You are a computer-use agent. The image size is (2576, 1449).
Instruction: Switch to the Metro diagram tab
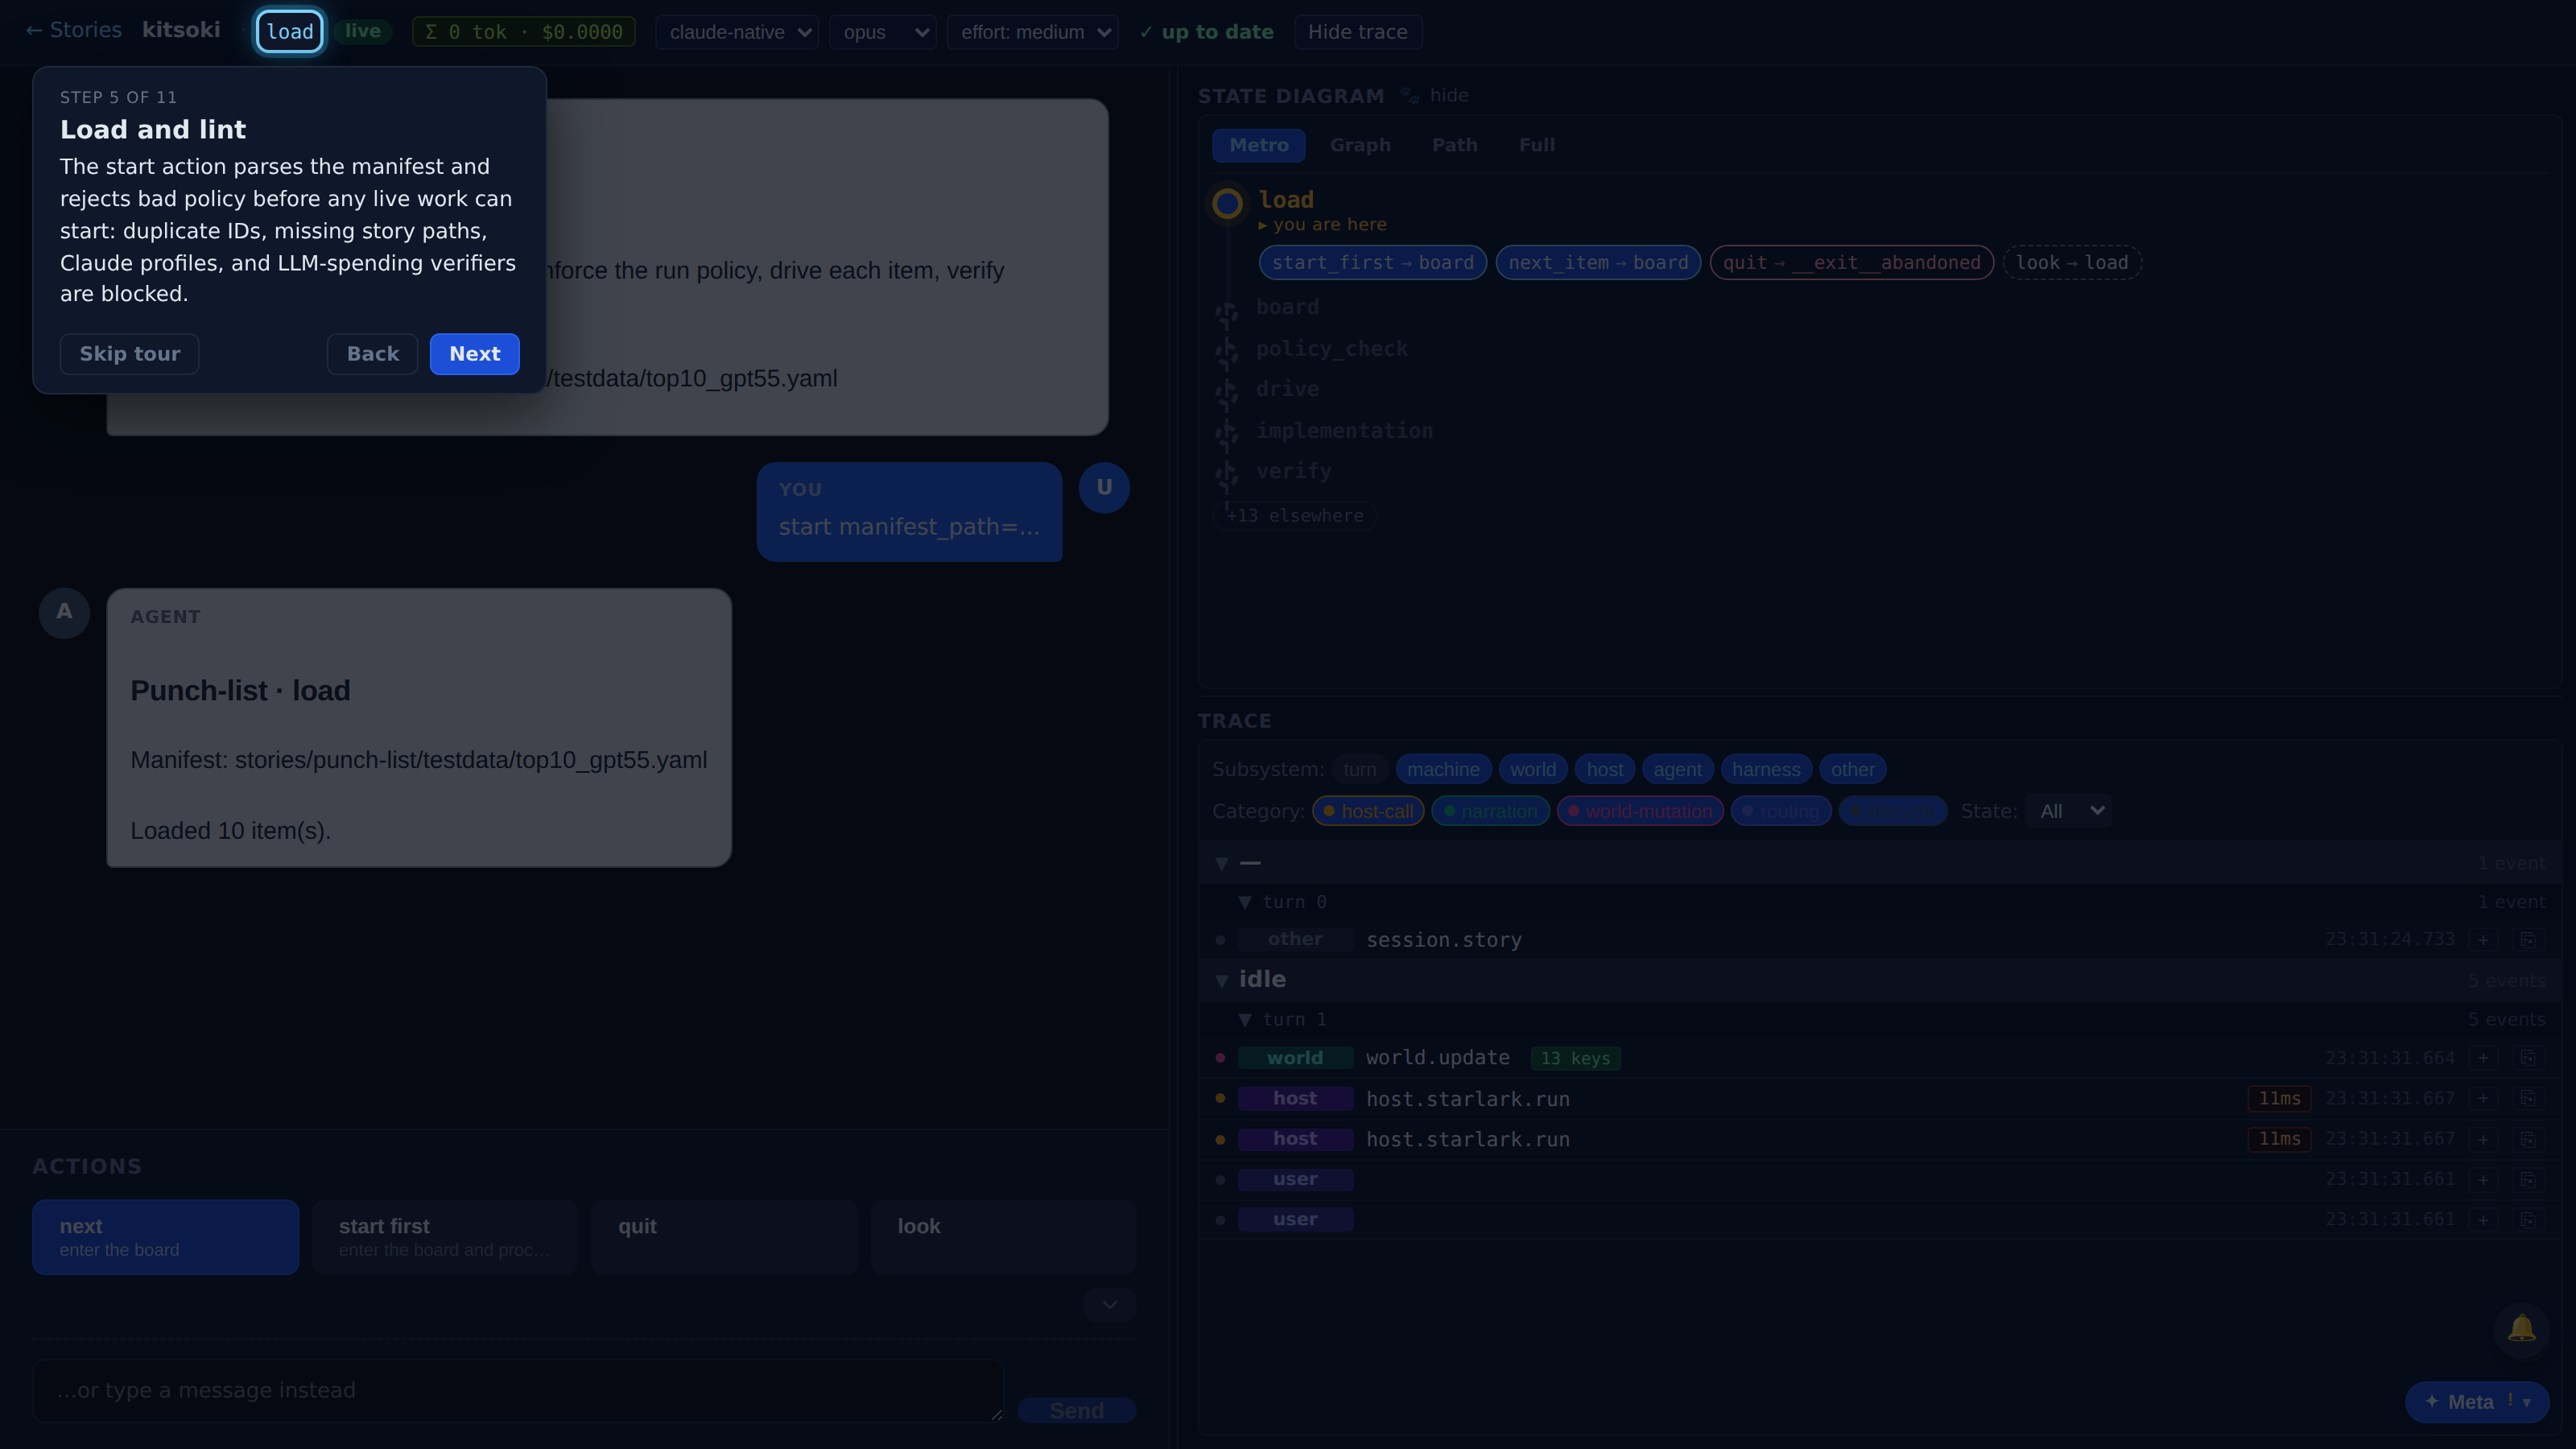pos(1259,145)
